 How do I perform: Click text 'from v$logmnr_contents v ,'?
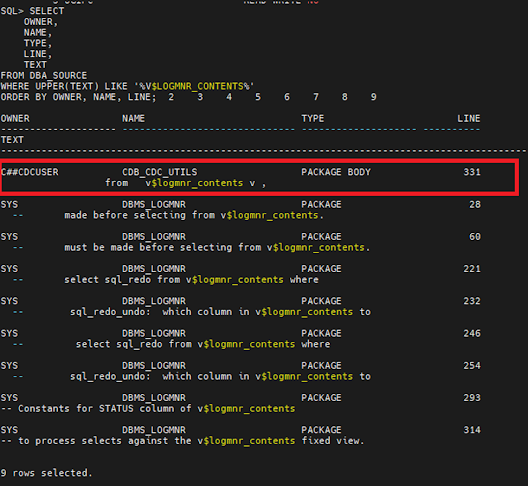[186, 183]
